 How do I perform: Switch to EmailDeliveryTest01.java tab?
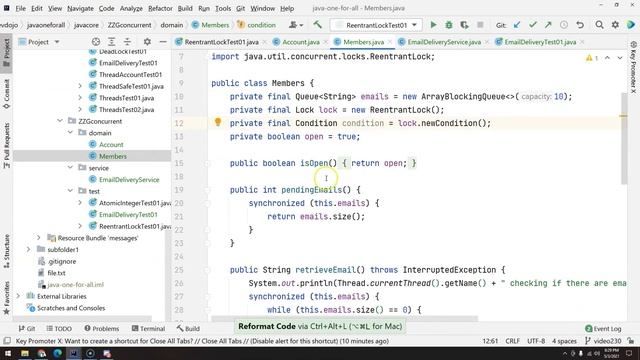pos(540,42)
